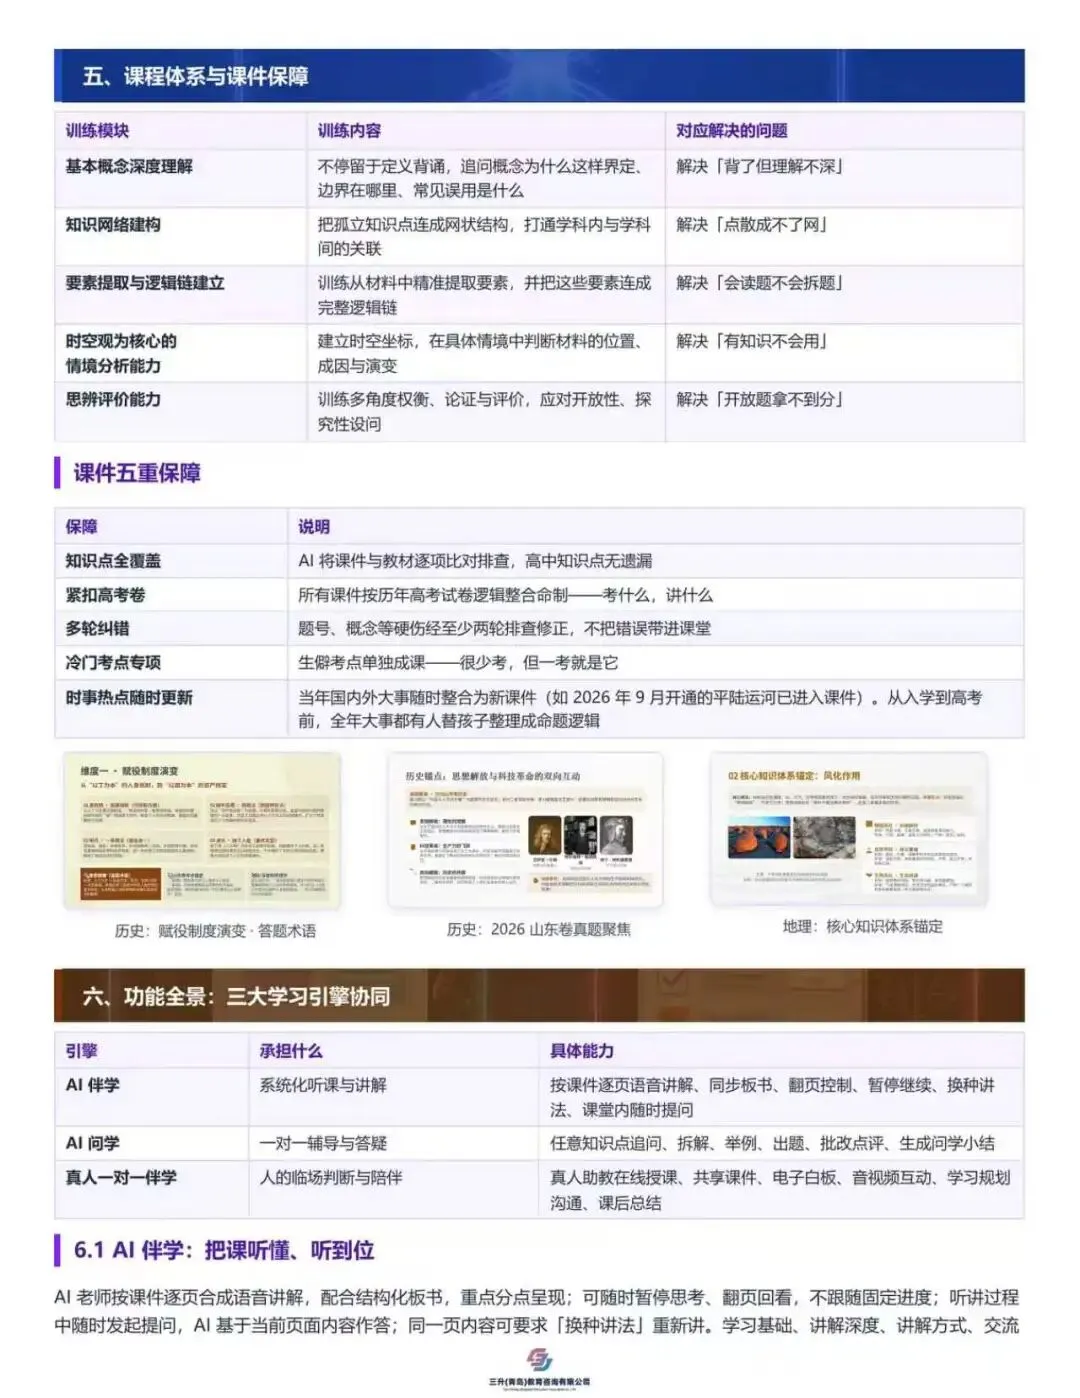
Task: Select the 思辨评价能力 row label
Action: click(113, 399)
